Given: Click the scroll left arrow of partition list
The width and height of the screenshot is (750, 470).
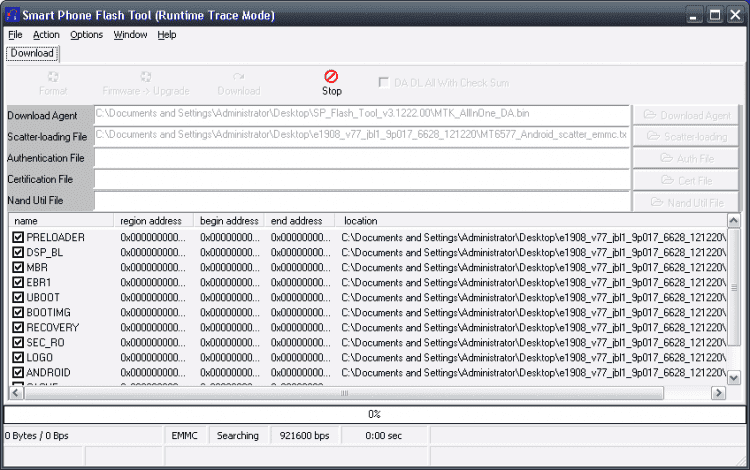Looking at the screenshot, I should pos(15,393).
